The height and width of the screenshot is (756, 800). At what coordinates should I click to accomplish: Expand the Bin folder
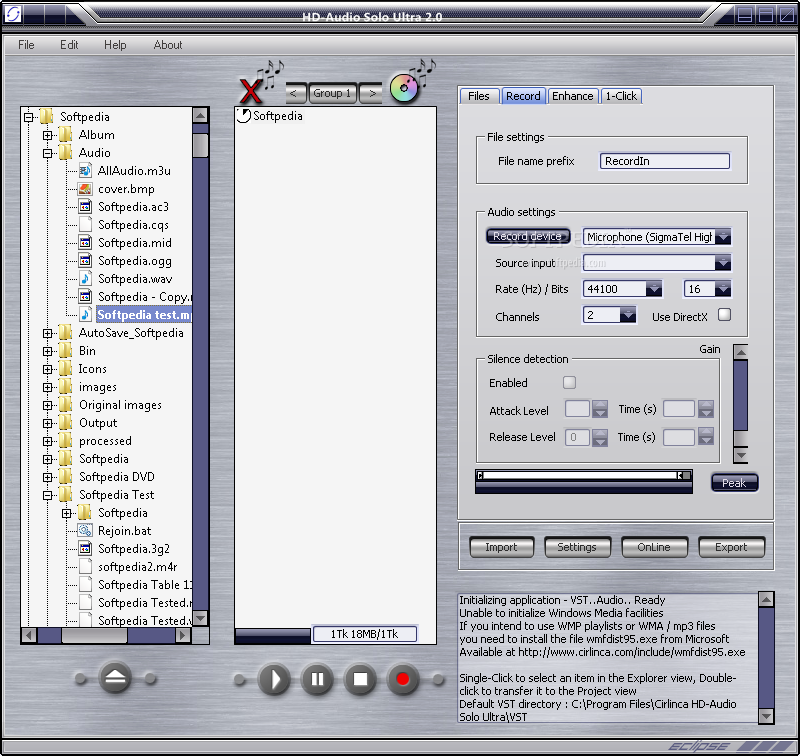[47, 351]
